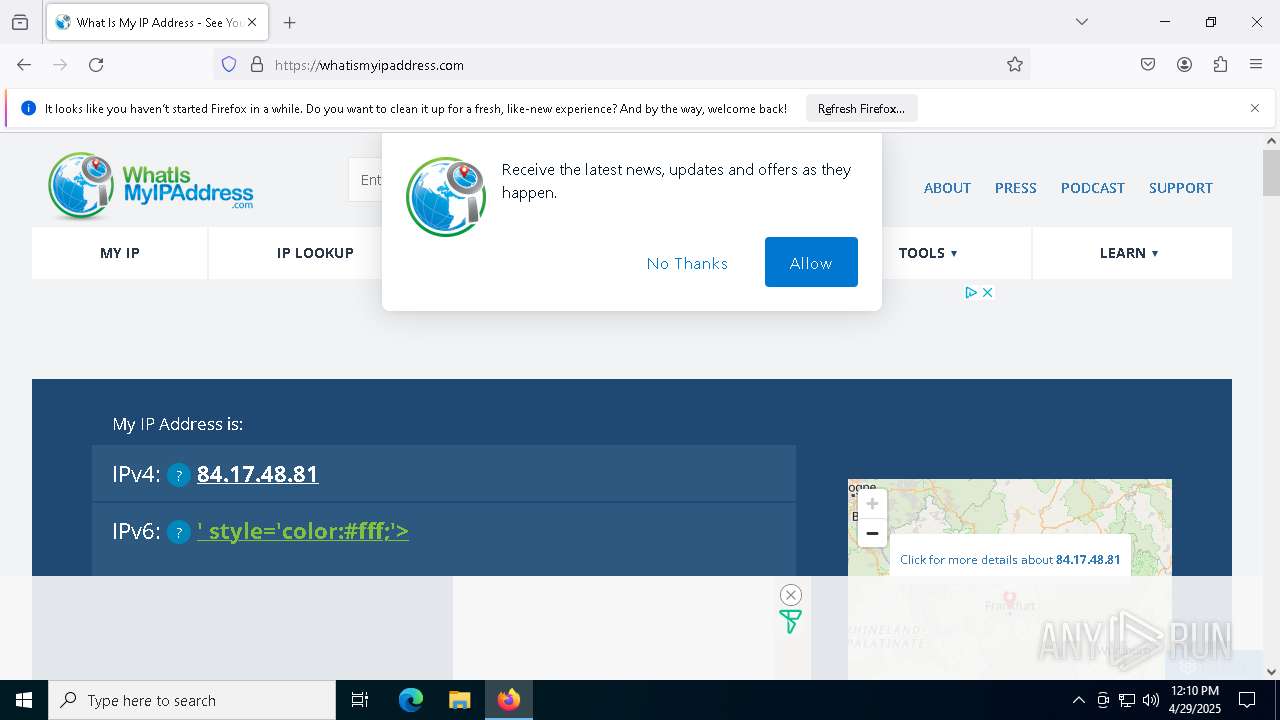The height and width of the screenshot is (720, 1280).
Task: Click the Freestar ad logo icon
Action: coord(790,622)
